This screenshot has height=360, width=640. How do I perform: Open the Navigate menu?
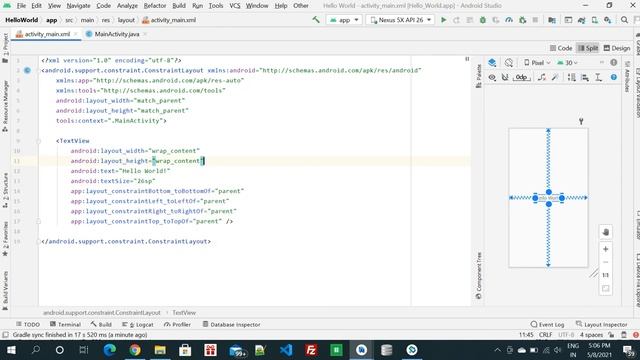pyautogui.click(x=78, y=6)
